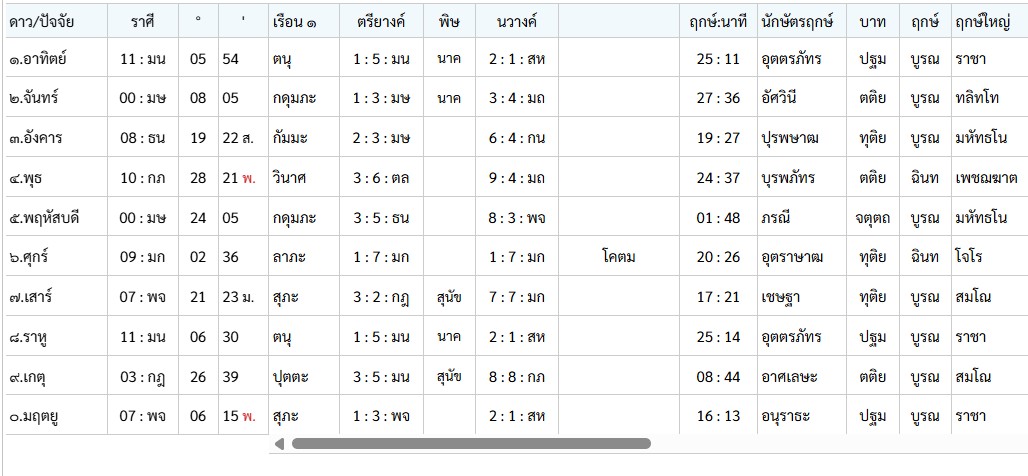Click the red พ. marker in the พุธ row

(x=249, y=178)
